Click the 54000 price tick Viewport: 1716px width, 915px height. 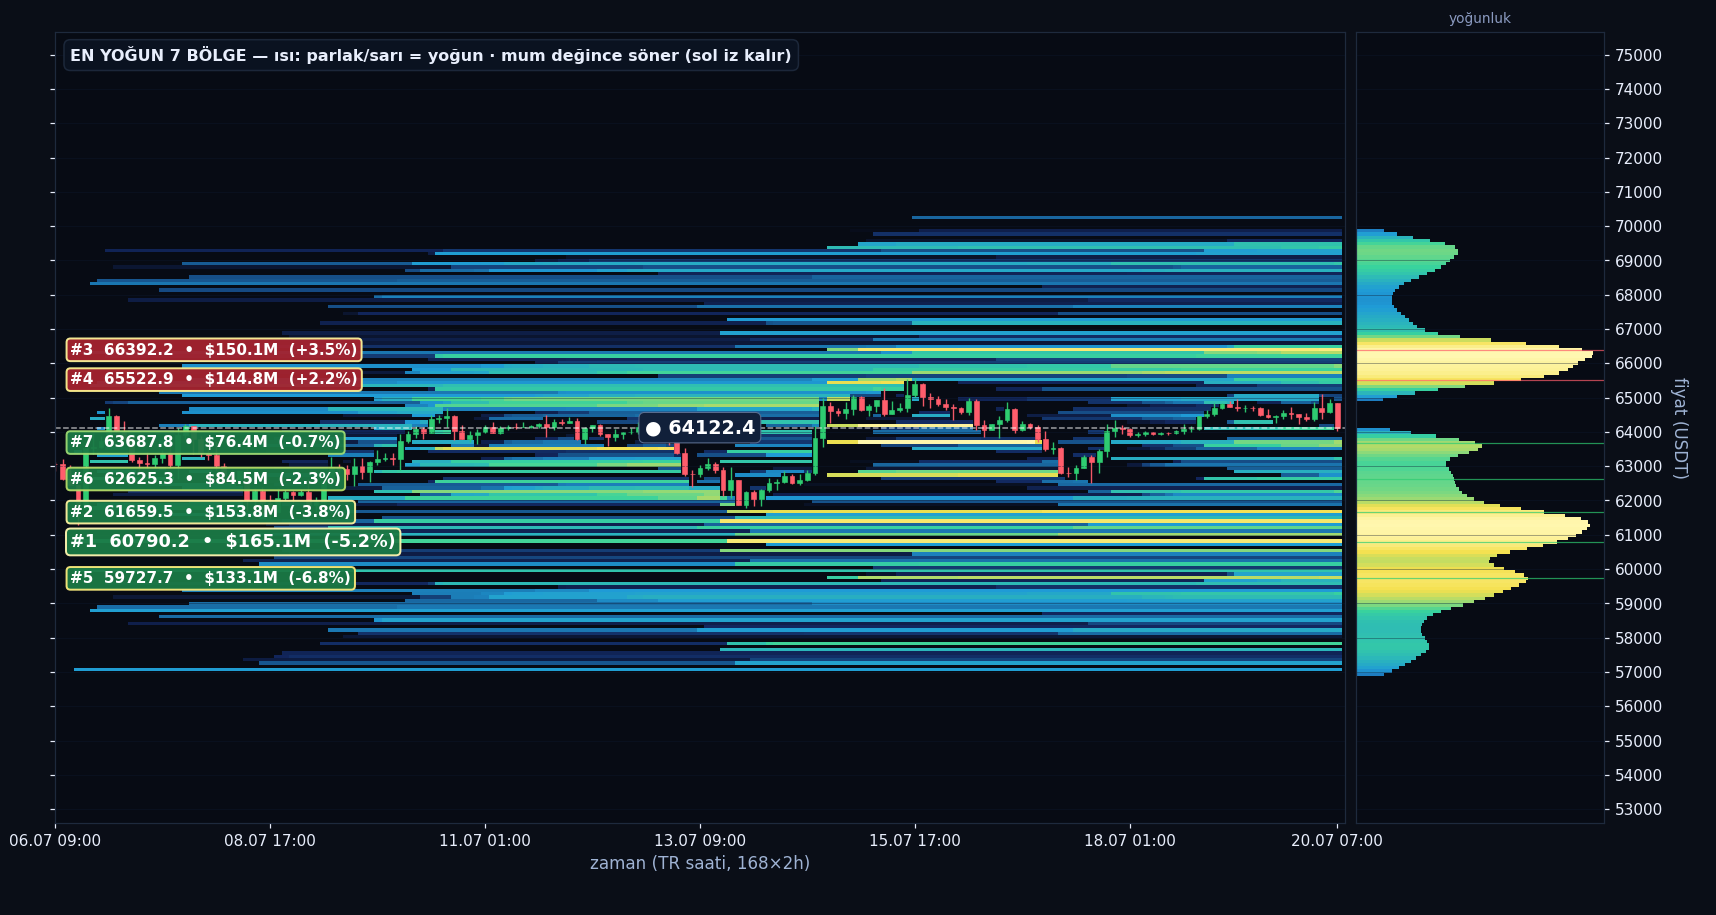1639,775
